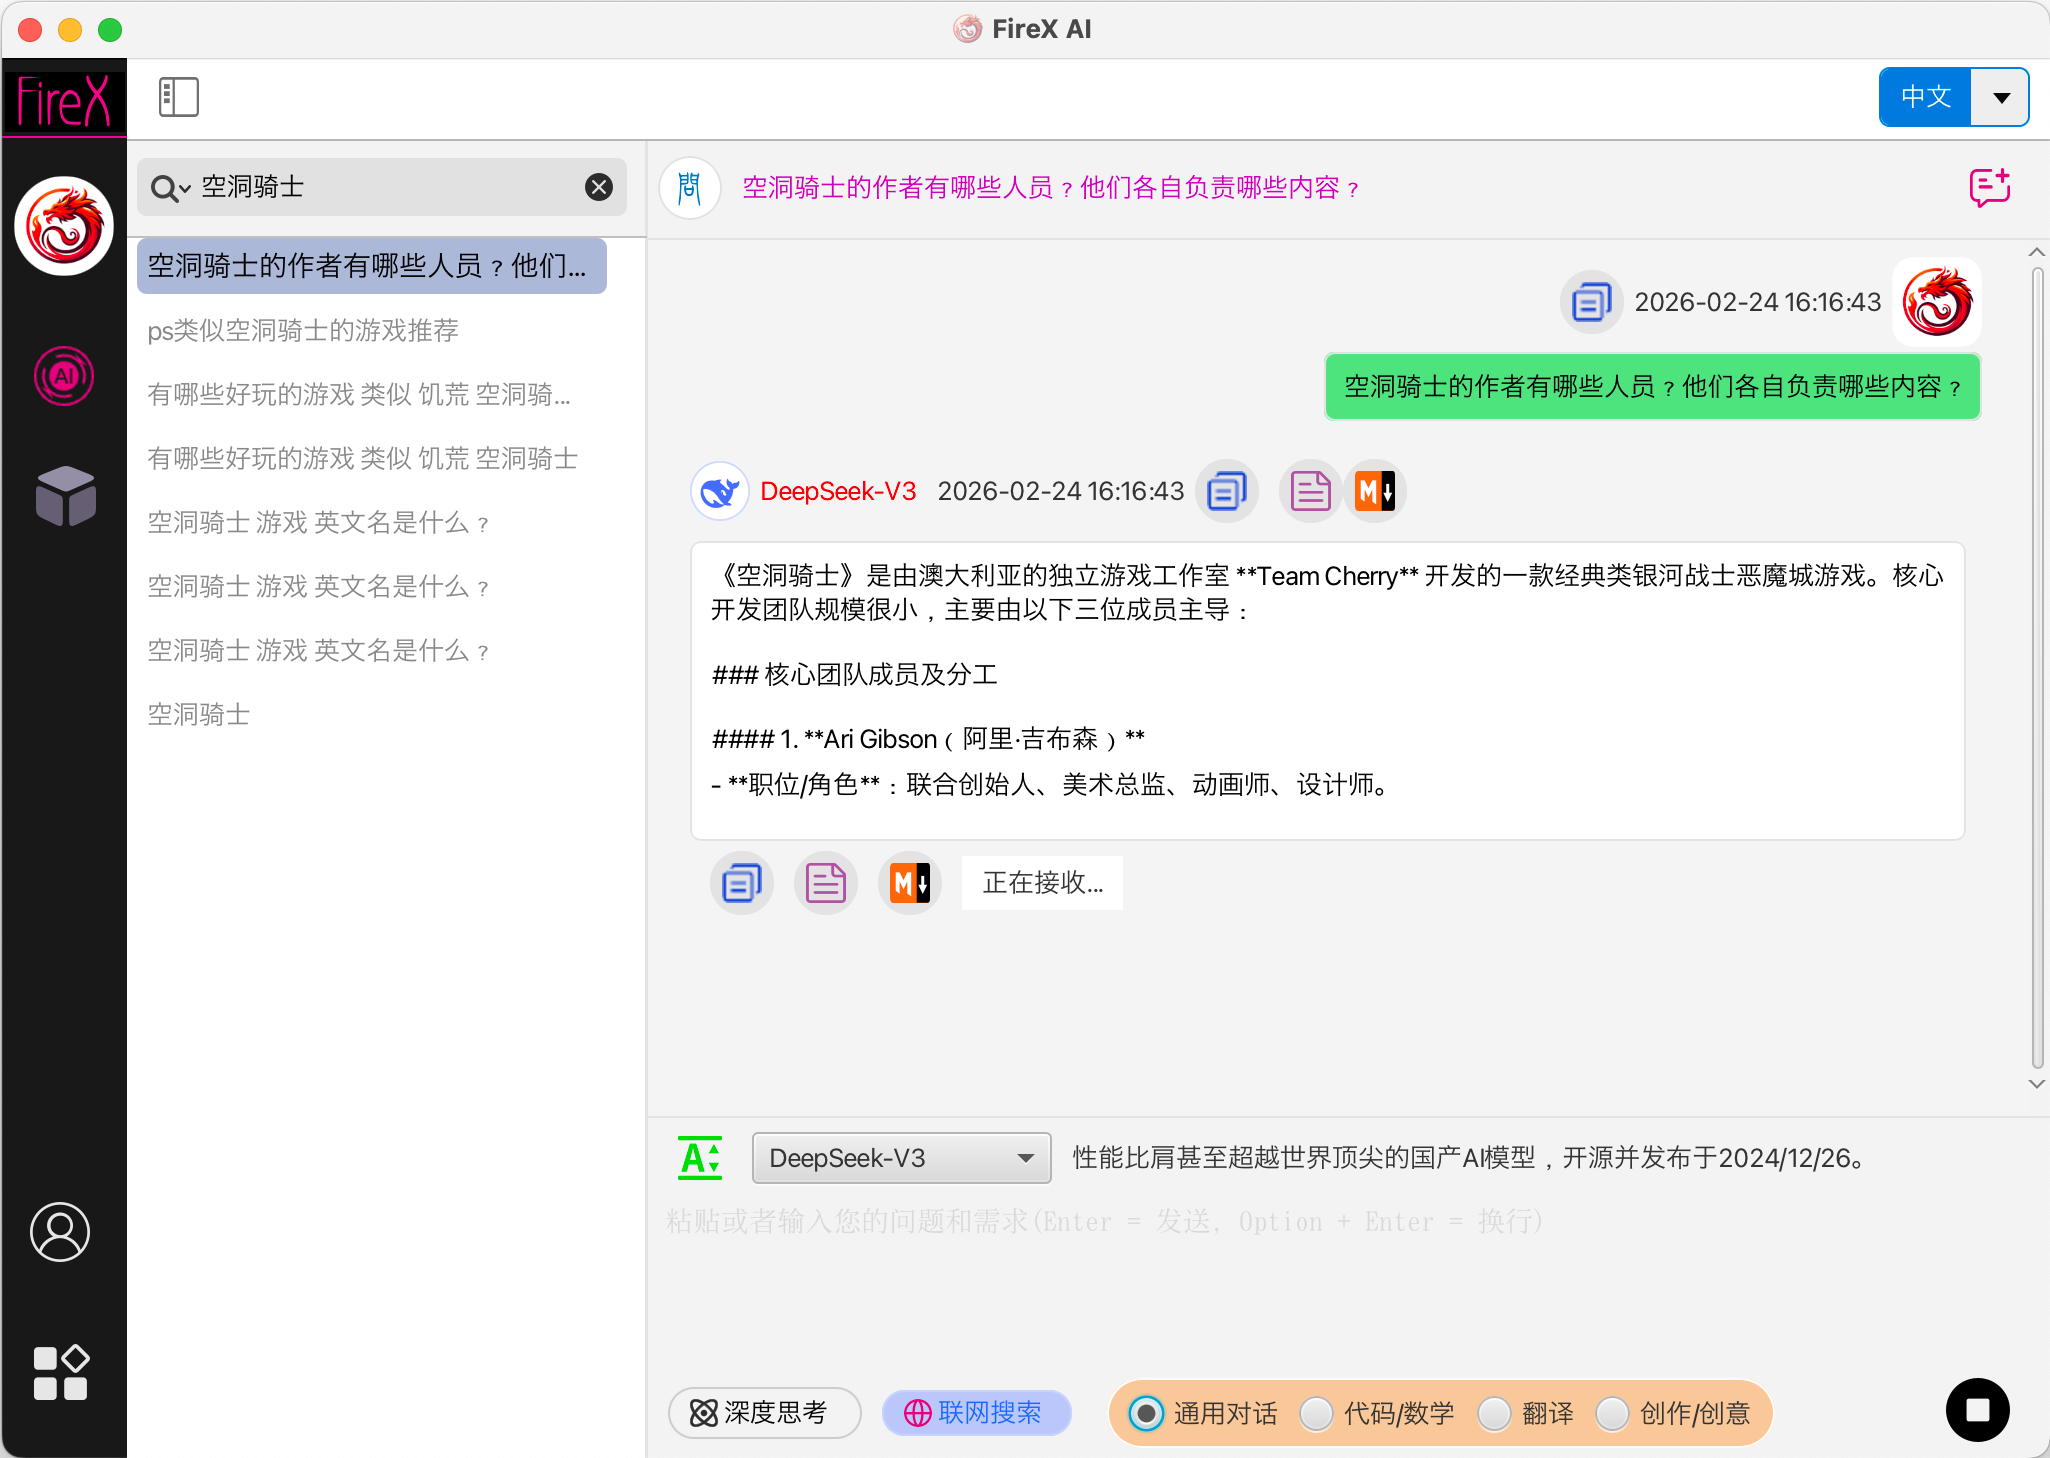Open the ps类似空洞骑士的游戏推荐 conversation

[x=303, y=330]
